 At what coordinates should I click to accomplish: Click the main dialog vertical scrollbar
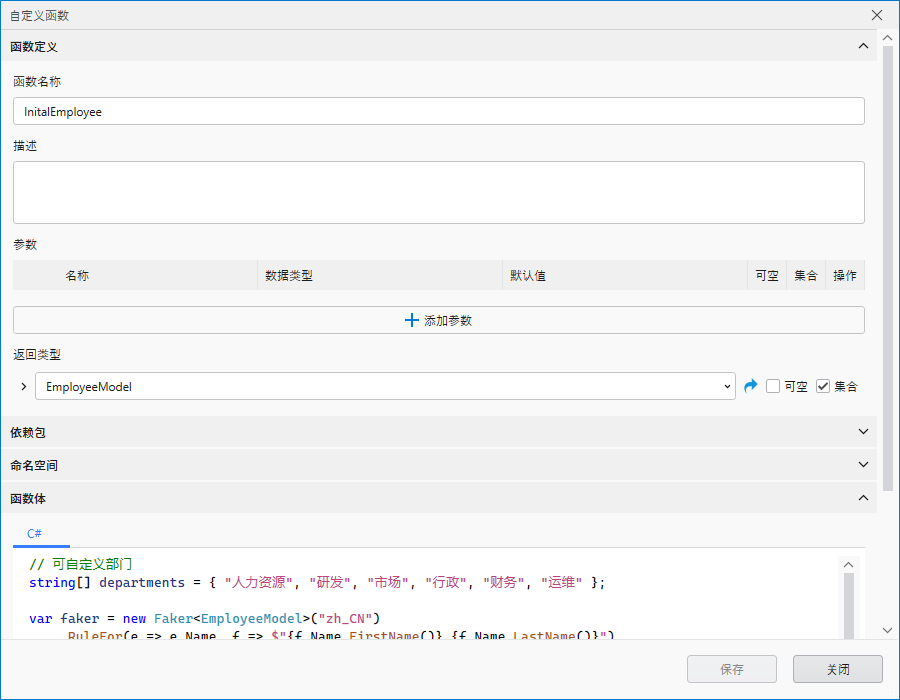click(x=887, y=260)
